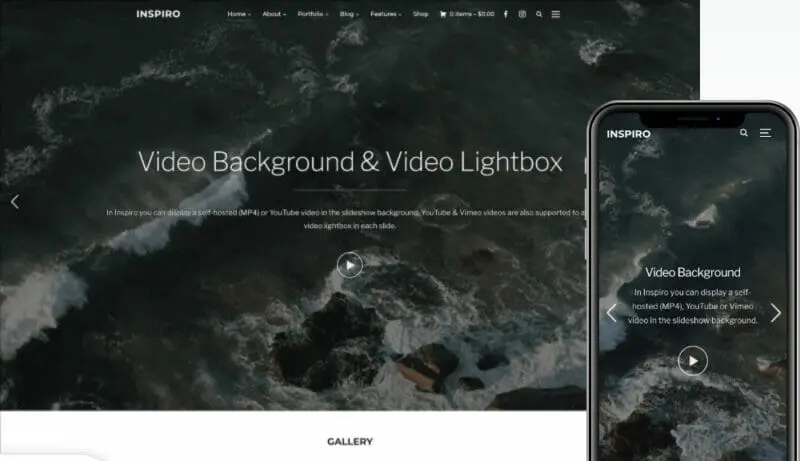
Task: Open the desktop hamburger menu icon
Action: [x=555, y=14]
